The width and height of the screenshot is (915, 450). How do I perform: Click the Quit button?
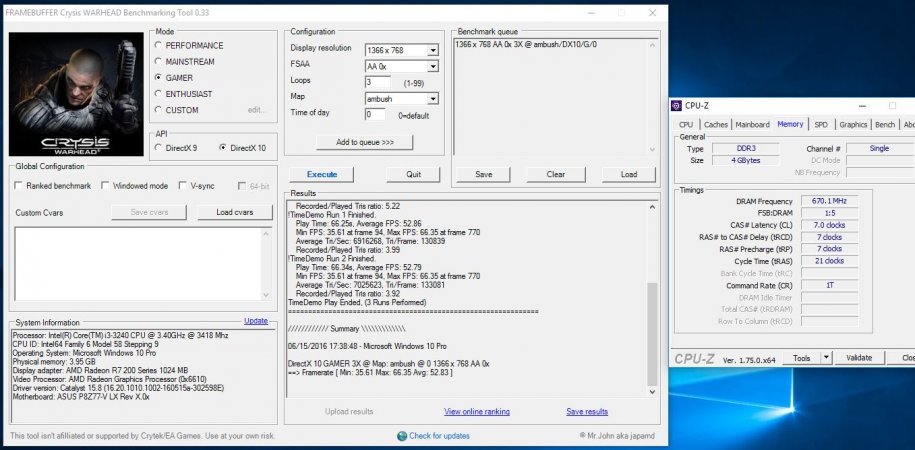(x=413, y=174)
